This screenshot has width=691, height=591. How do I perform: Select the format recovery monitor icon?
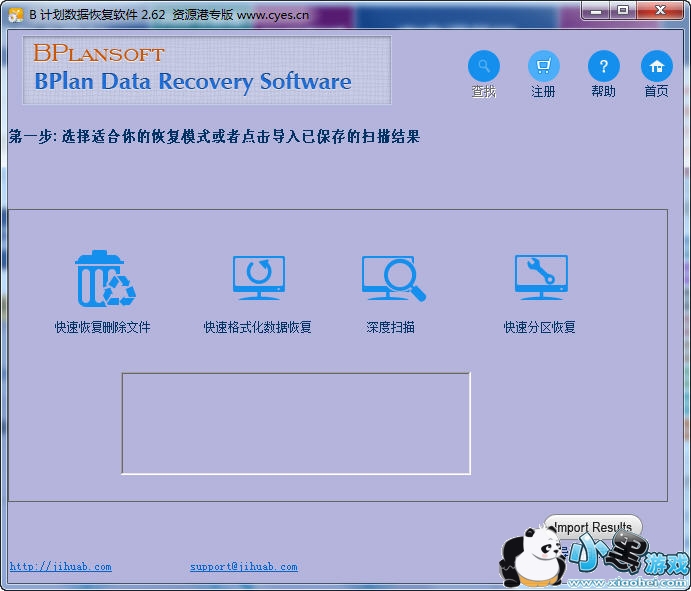tap(259, 278)
